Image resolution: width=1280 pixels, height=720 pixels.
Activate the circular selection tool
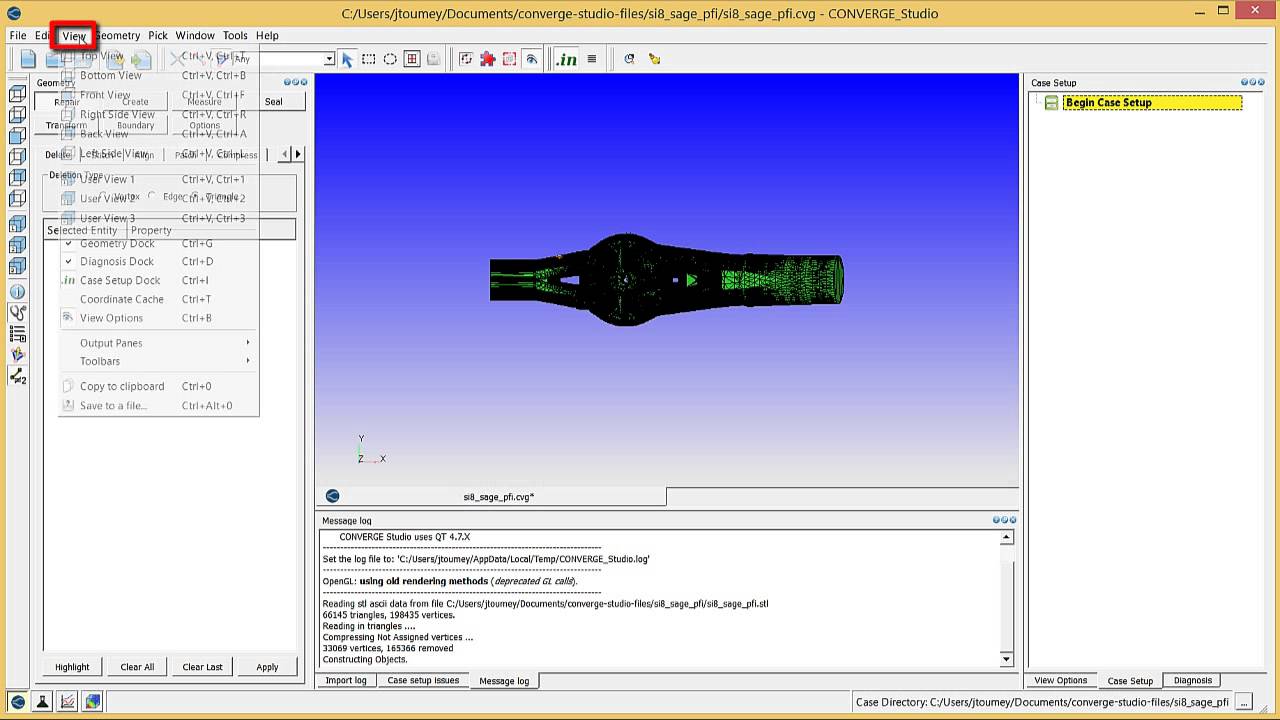click(x=390, y=59)
